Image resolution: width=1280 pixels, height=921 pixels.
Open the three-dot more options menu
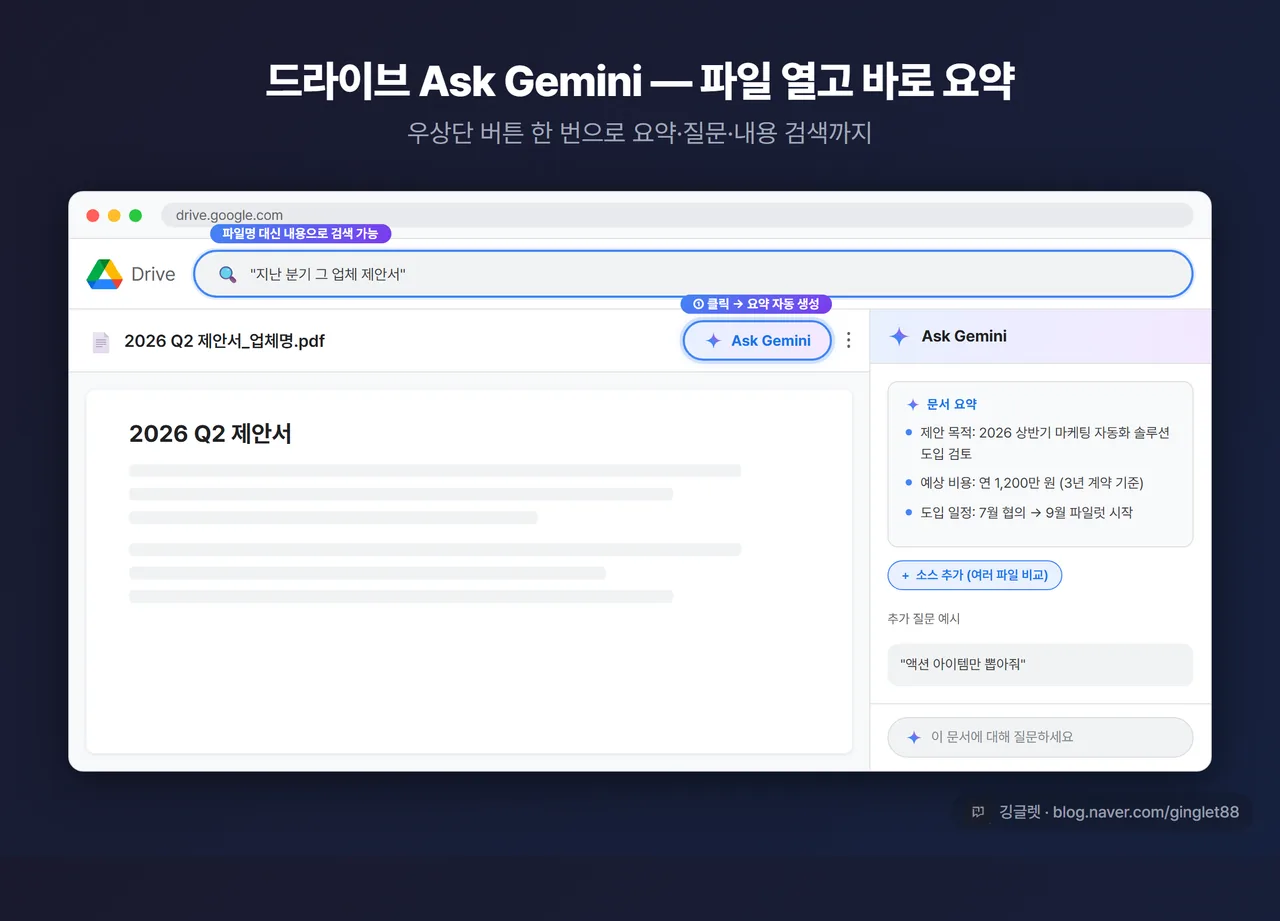848,340
